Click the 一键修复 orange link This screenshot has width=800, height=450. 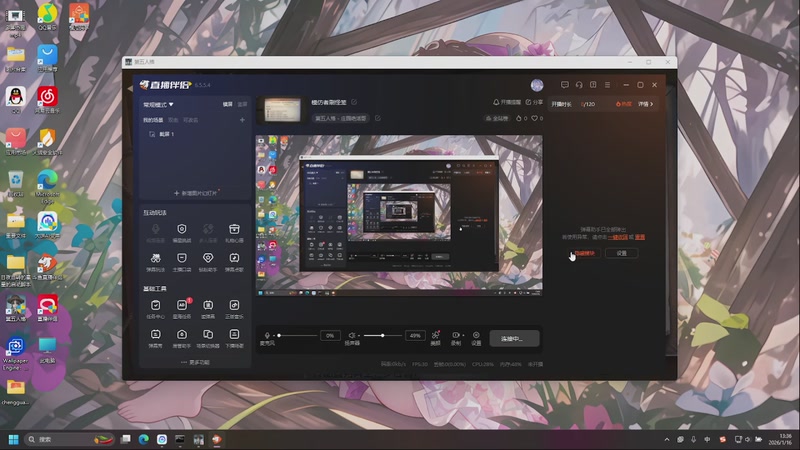[617, 237]
